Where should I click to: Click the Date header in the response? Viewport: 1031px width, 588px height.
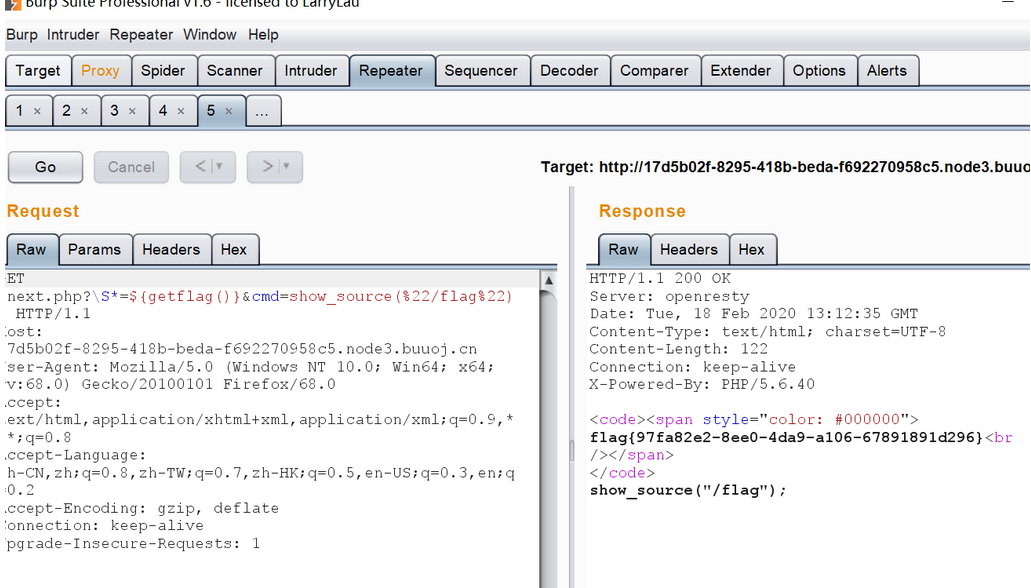point(754,314)
